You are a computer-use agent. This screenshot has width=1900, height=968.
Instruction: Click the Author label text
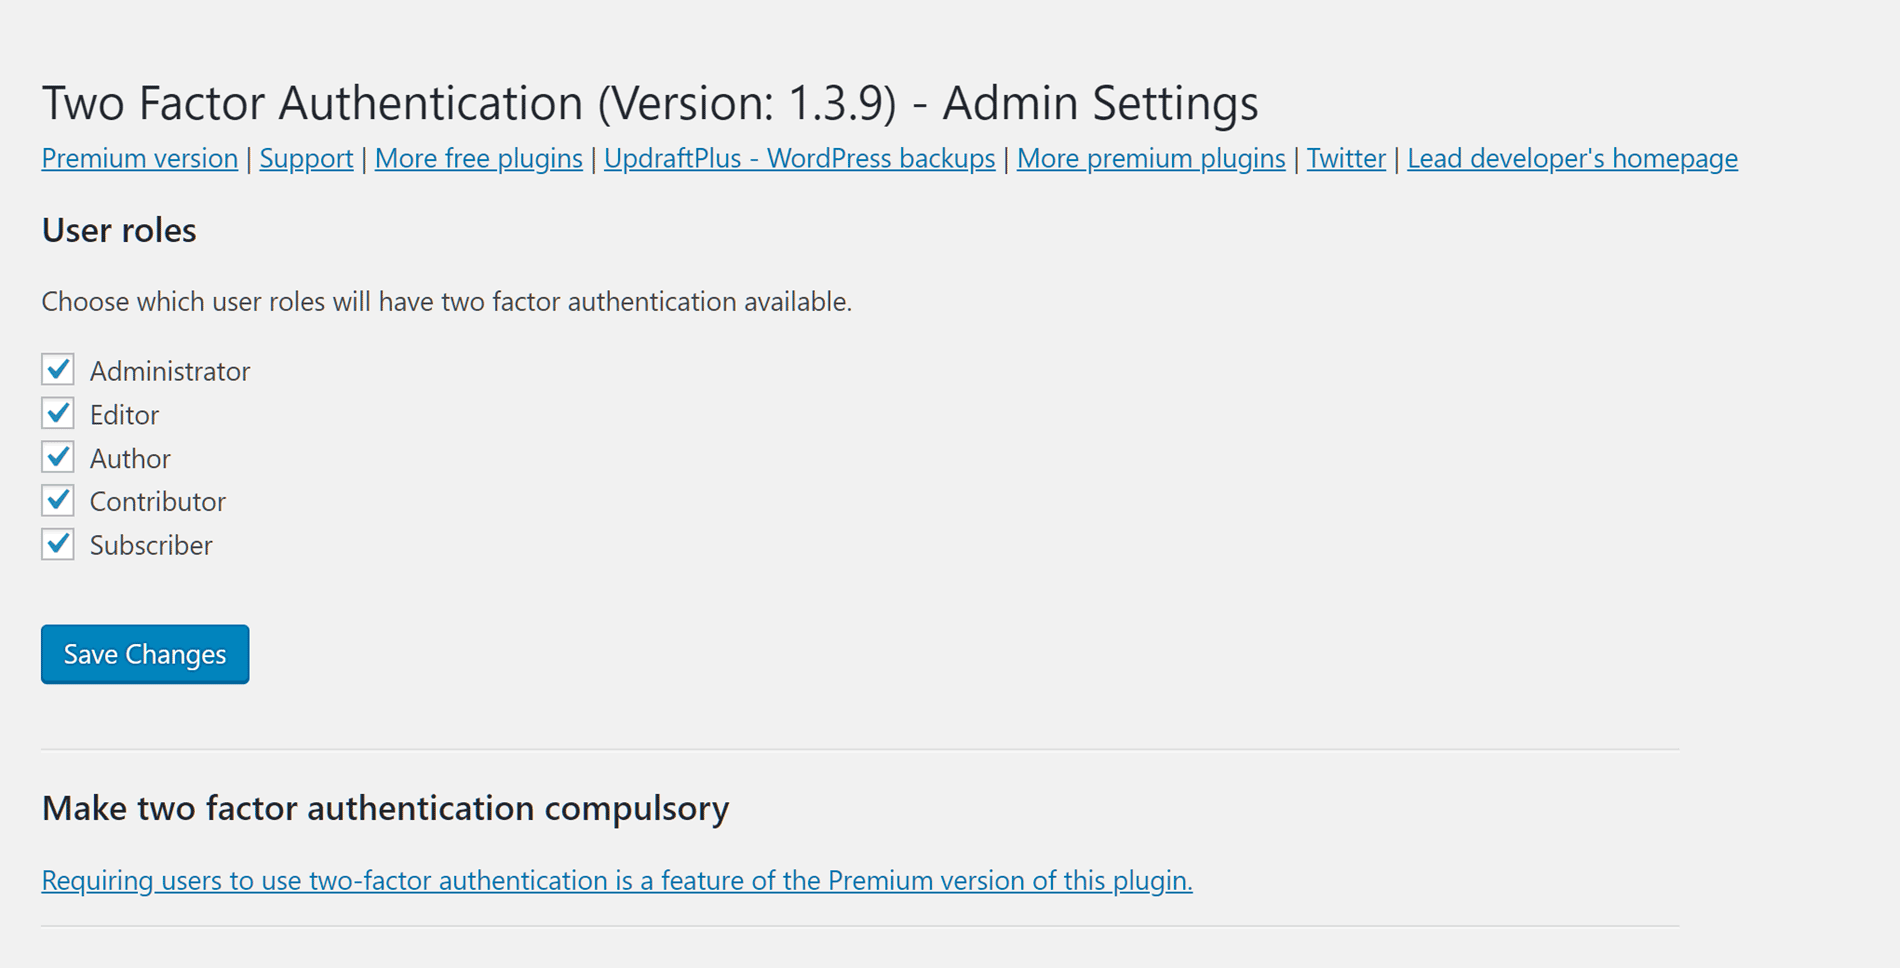click(130, 459)
